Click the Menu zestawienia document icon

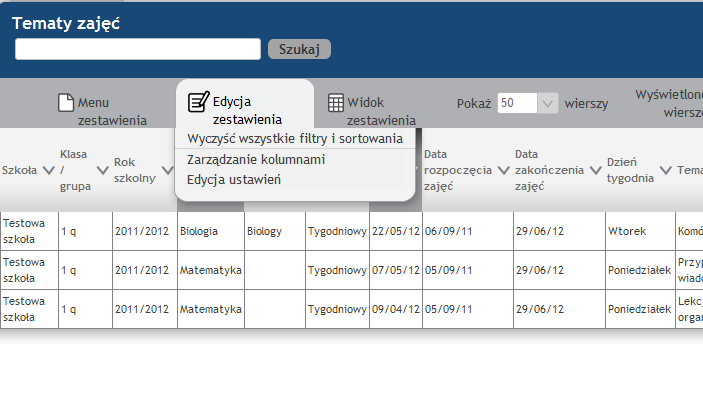pyautogui.click(x=66, y=102)
